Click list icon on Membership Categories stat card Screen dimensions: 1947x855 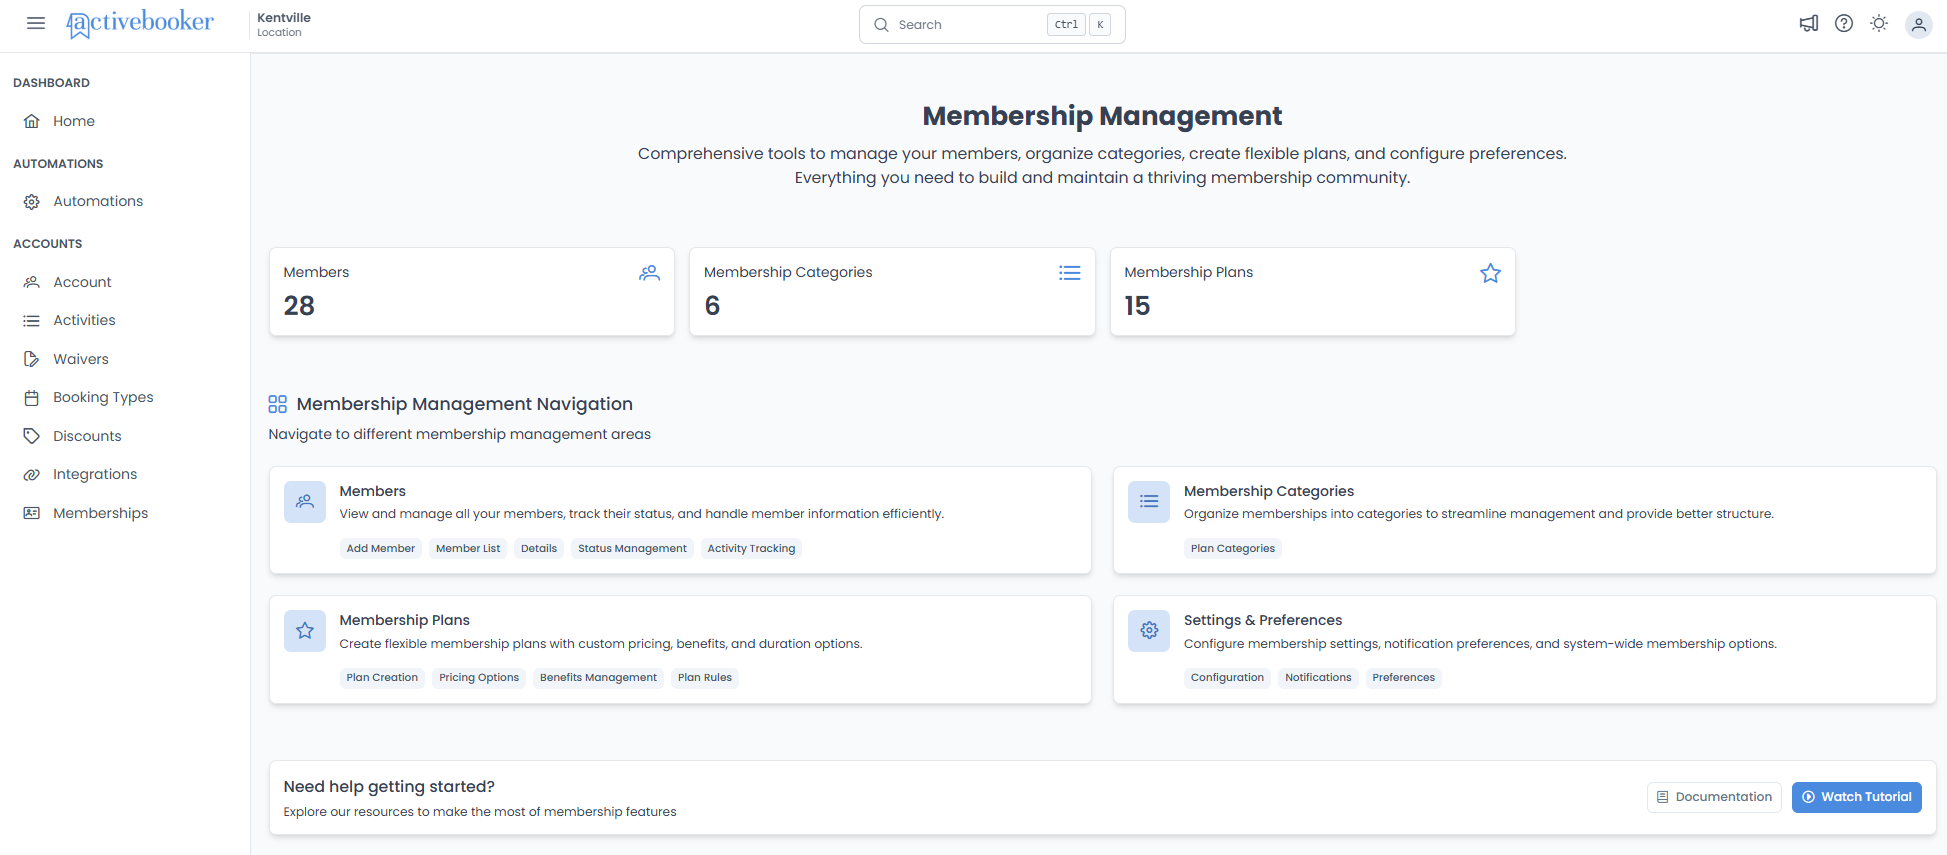click(x=1070, y=273)
